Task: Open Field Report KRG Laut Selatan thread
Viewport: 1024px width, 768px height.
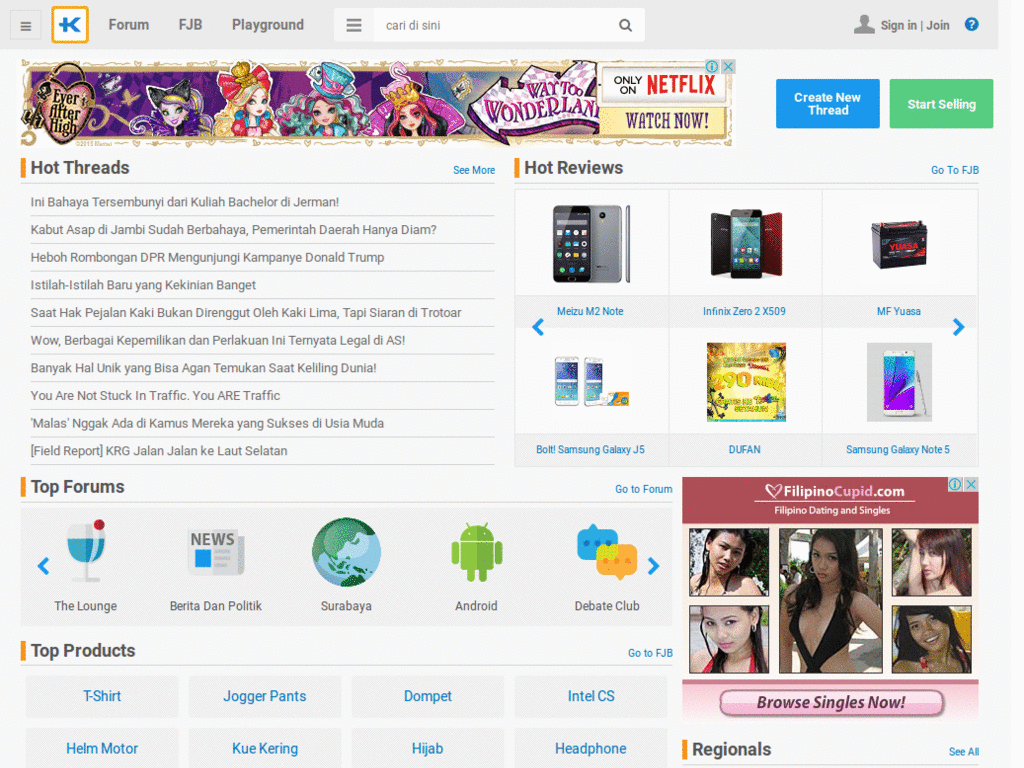Action: [159, 451]
